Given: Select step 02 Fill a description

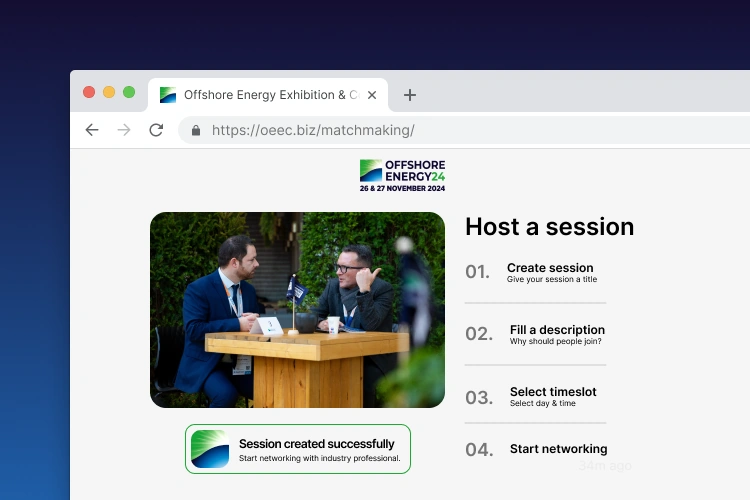Looking at the screenshot, I should (x=535, y=334).
